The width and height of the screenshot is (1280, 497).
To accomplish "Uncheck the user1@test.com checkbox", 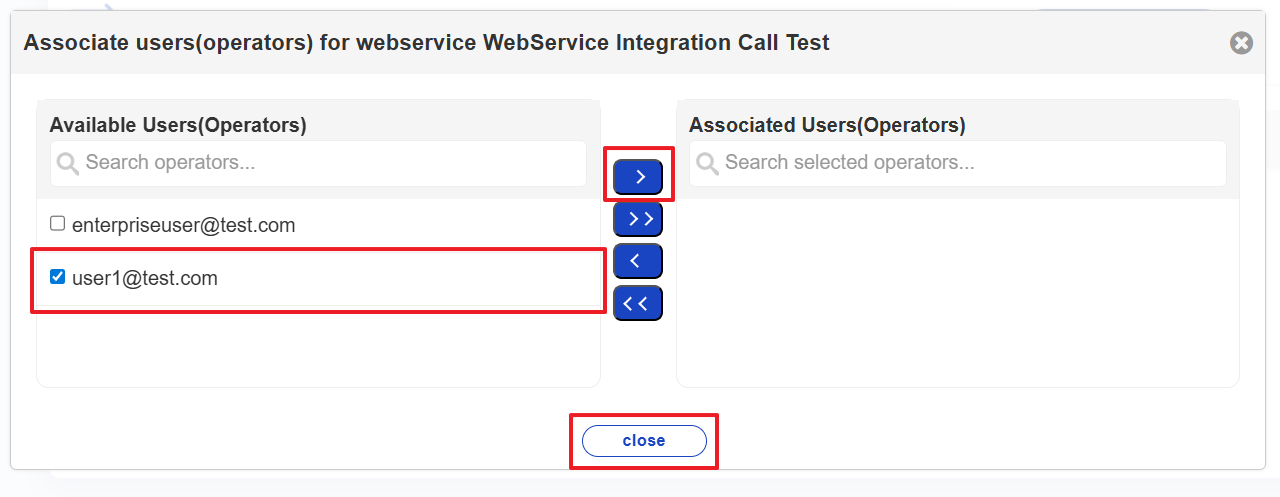I will [58, 277].
